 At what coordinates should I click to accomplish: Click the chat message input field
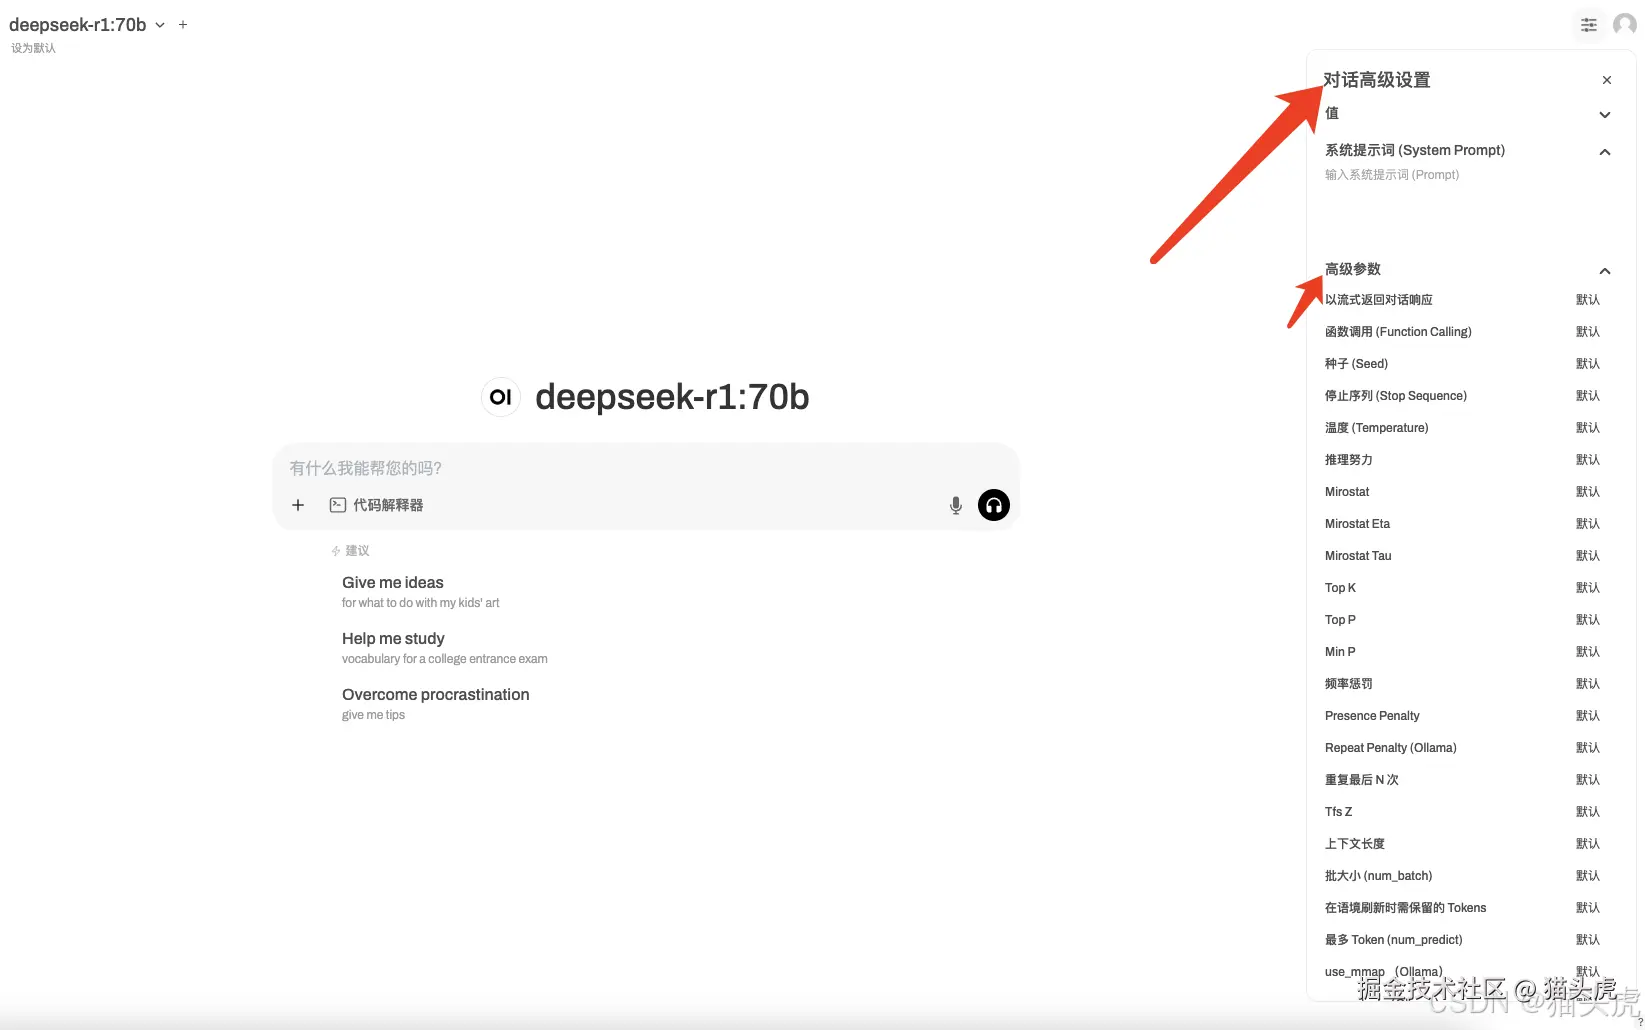point(645,468)
